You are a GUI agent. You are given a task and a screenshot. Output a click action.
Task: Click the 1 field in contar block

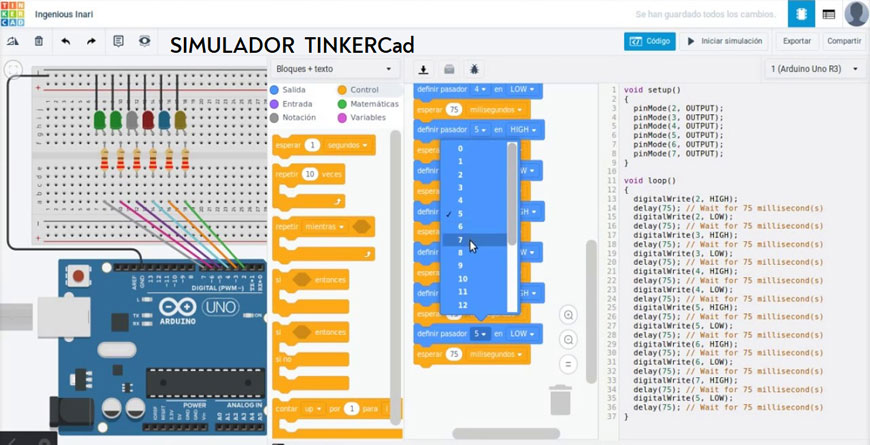click(x=351, y=409)
